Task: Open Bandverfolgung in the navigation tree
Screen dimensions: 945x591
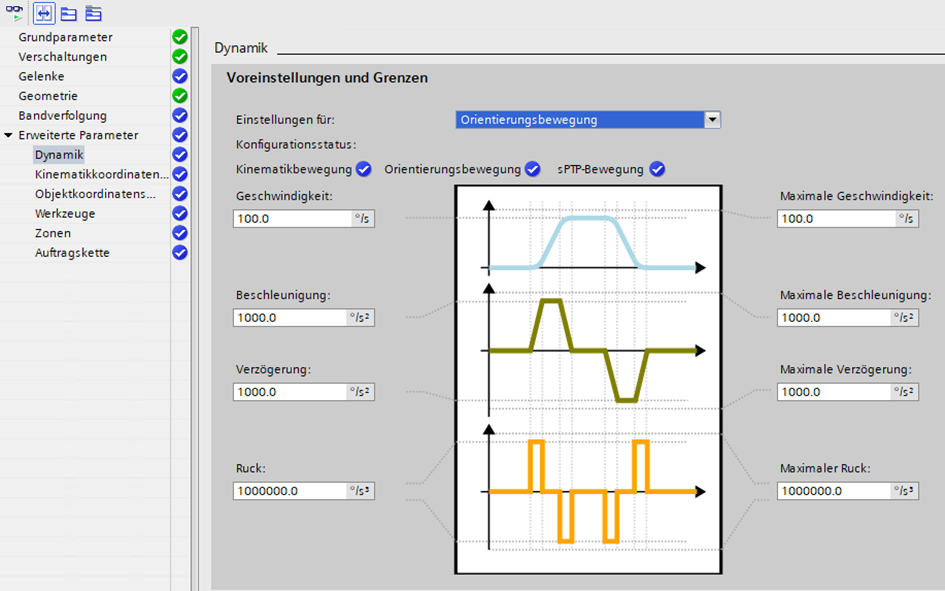Action: click(x=62, y=116)
